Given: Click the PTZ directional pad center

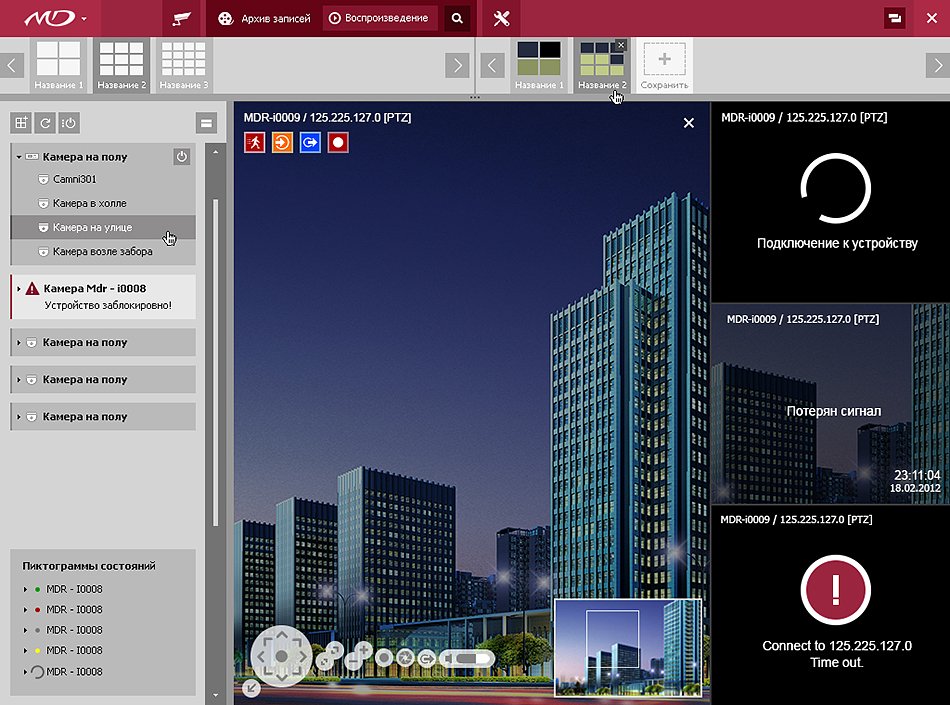Looking at the screenshot, I should click(x=281, y=656).
